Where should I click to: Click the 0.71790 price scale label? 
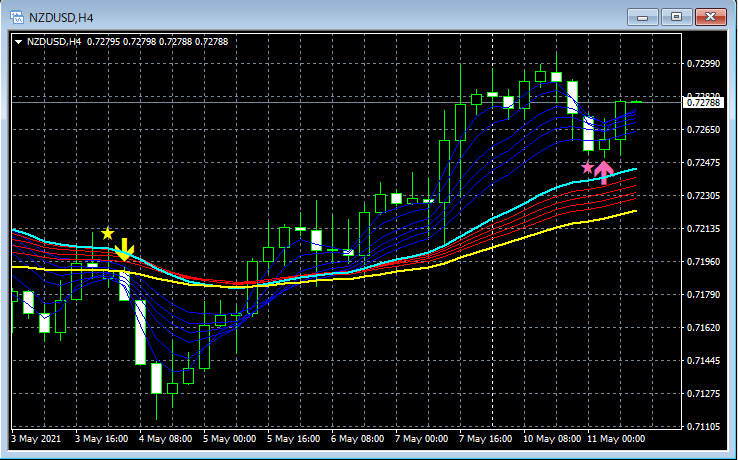point(704,295)
